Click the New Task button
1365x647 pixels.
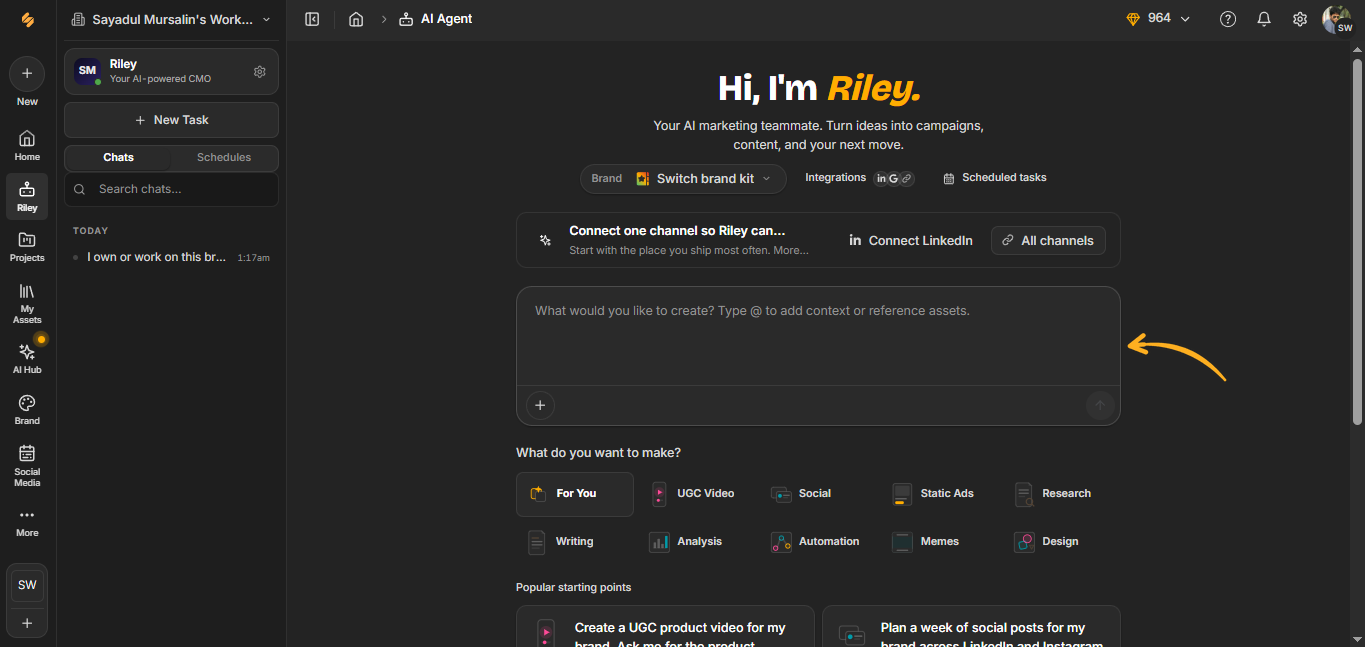tap(171, 120)
